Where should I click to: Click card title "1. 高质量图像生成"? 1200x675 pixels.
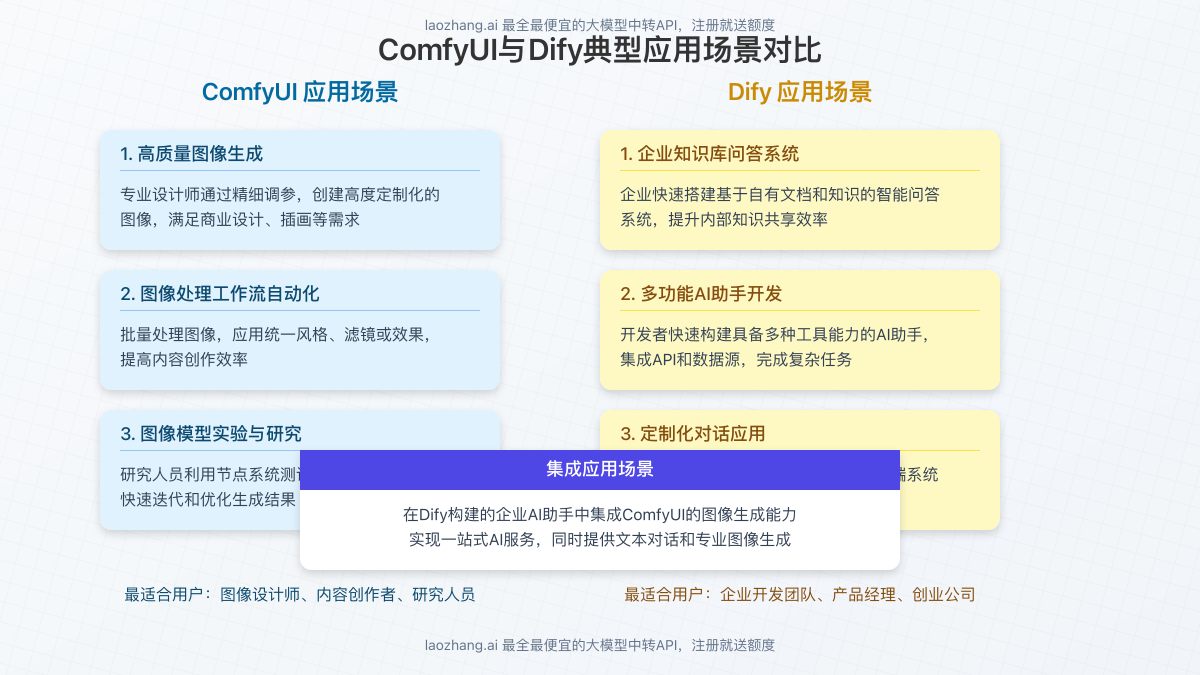coord(191,154)
